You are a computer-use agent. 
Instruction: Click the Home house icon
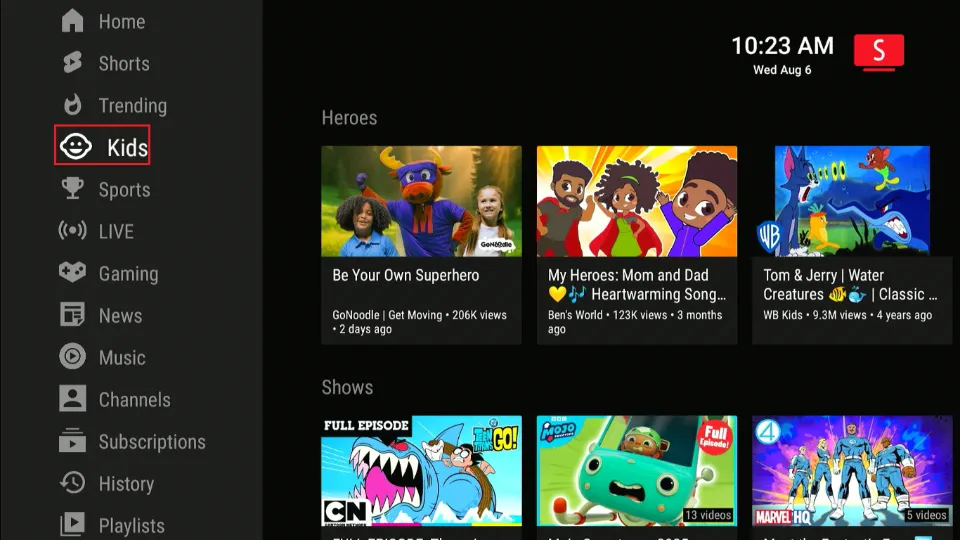pyautogui.click(x=72, y=21)
